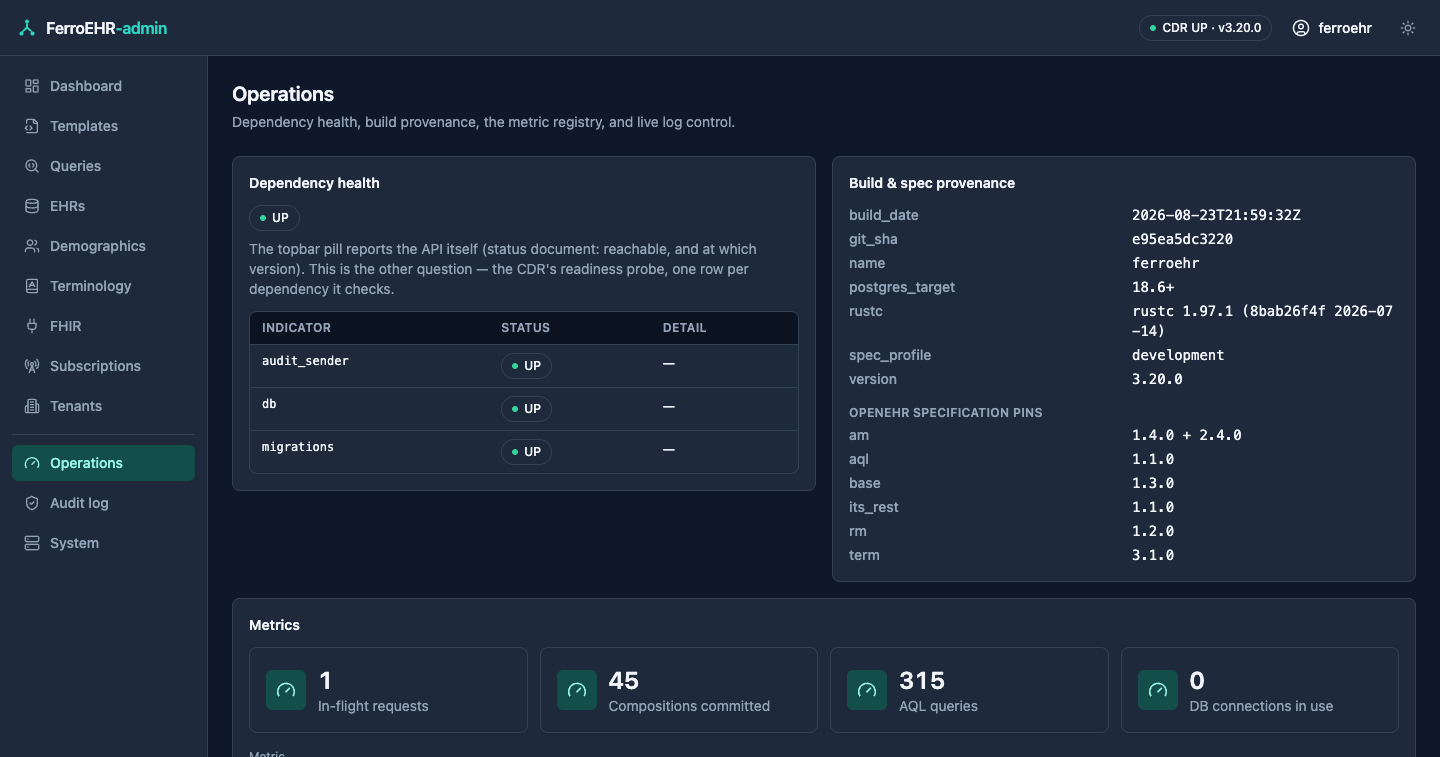Click the spec_profile value development
This screenshot has width=1440, height=757.
pyautogui.click(x=1178, y=355)
